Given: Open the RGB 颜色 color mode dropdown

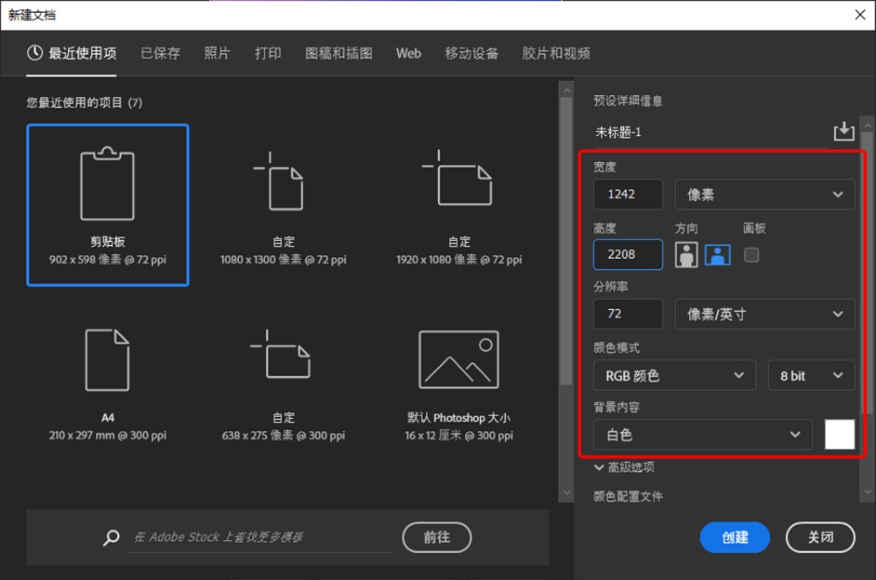Looking at the screenshot, I should coord(674,376).
